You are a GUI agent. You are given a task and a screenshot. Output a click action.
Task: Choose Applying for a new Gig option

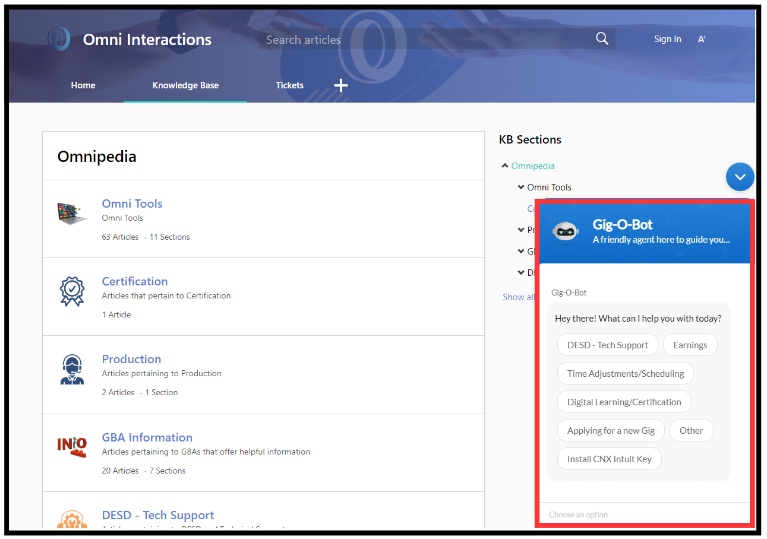(x=611, y=431)
